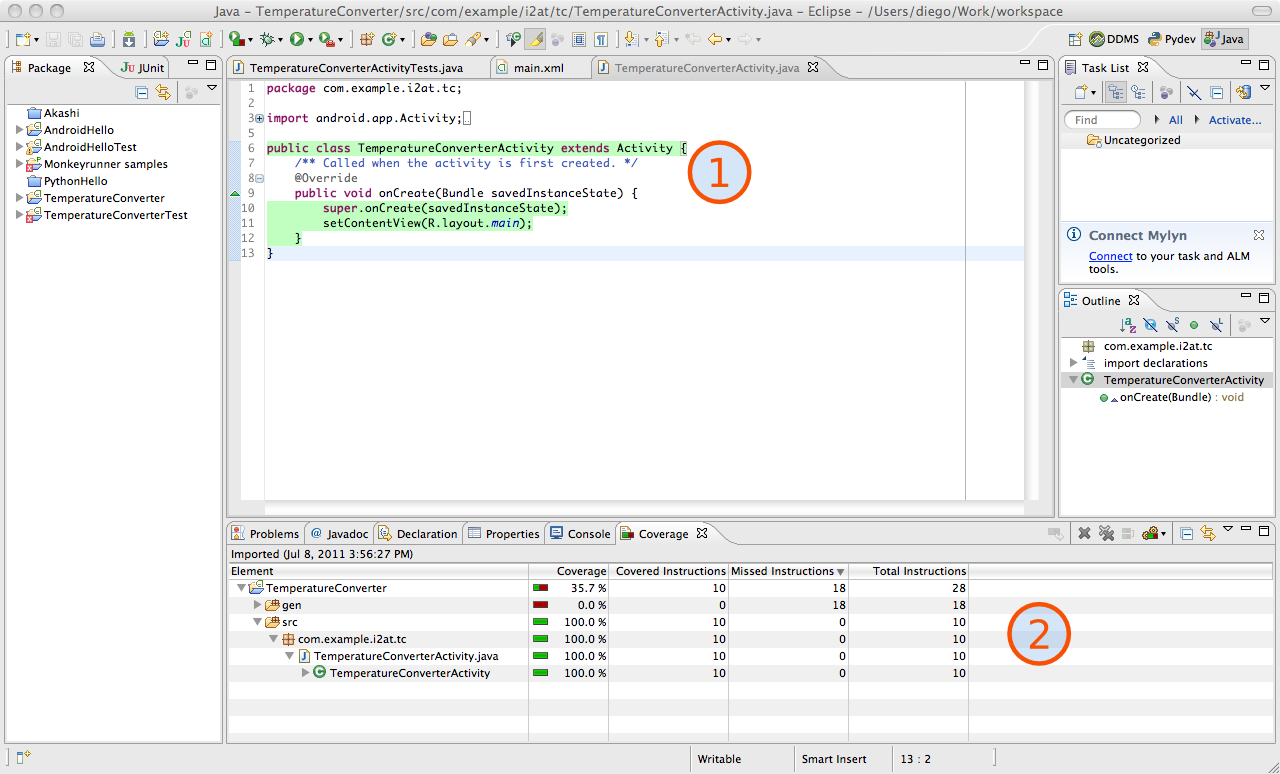
Task: Click the Task List Find field
Action: point(1103,120)
